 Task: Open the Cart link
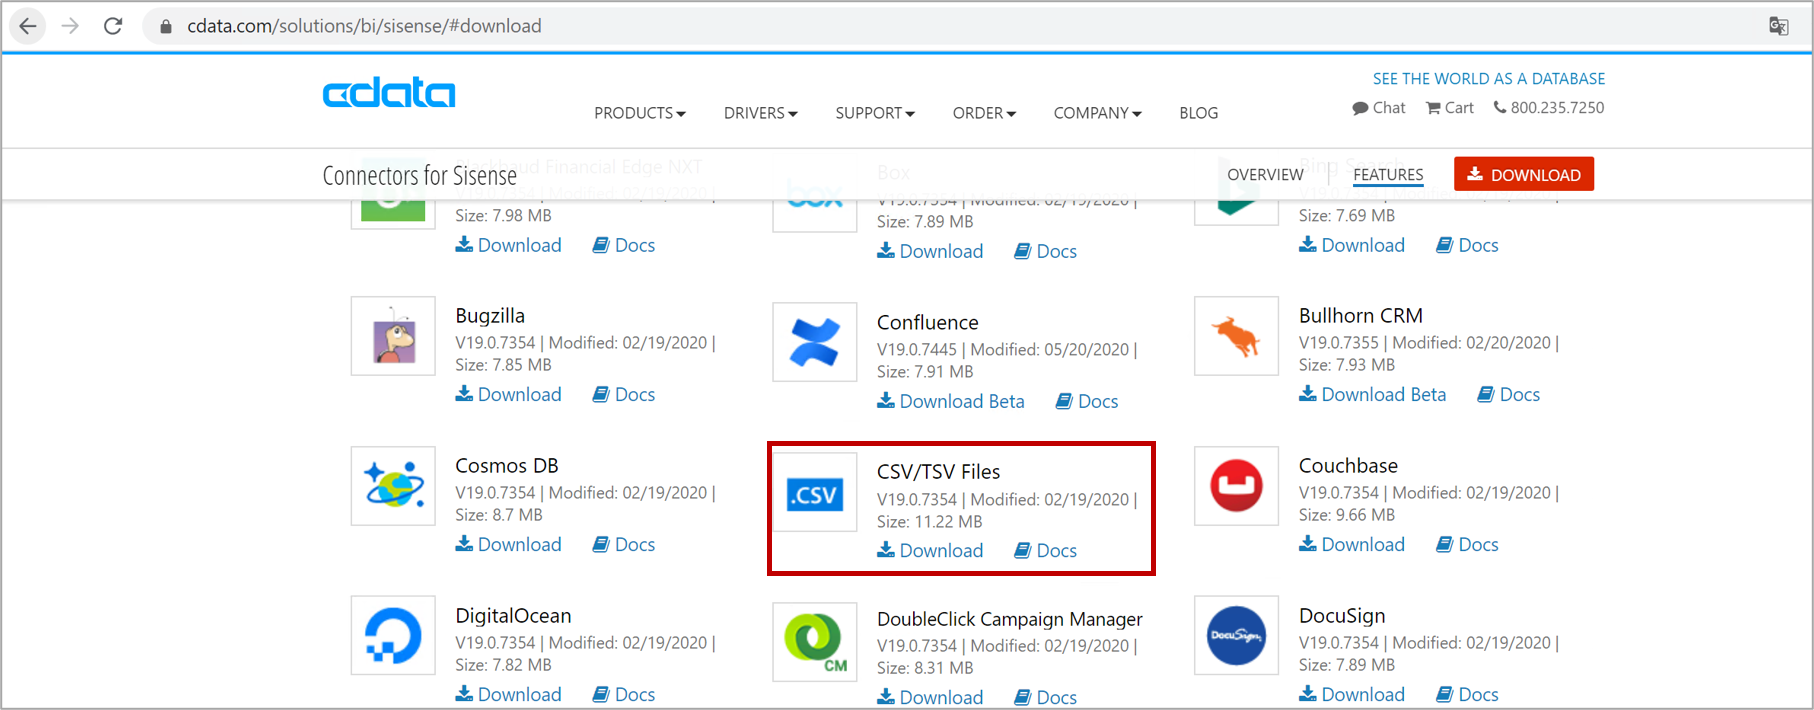point(1450,108)
